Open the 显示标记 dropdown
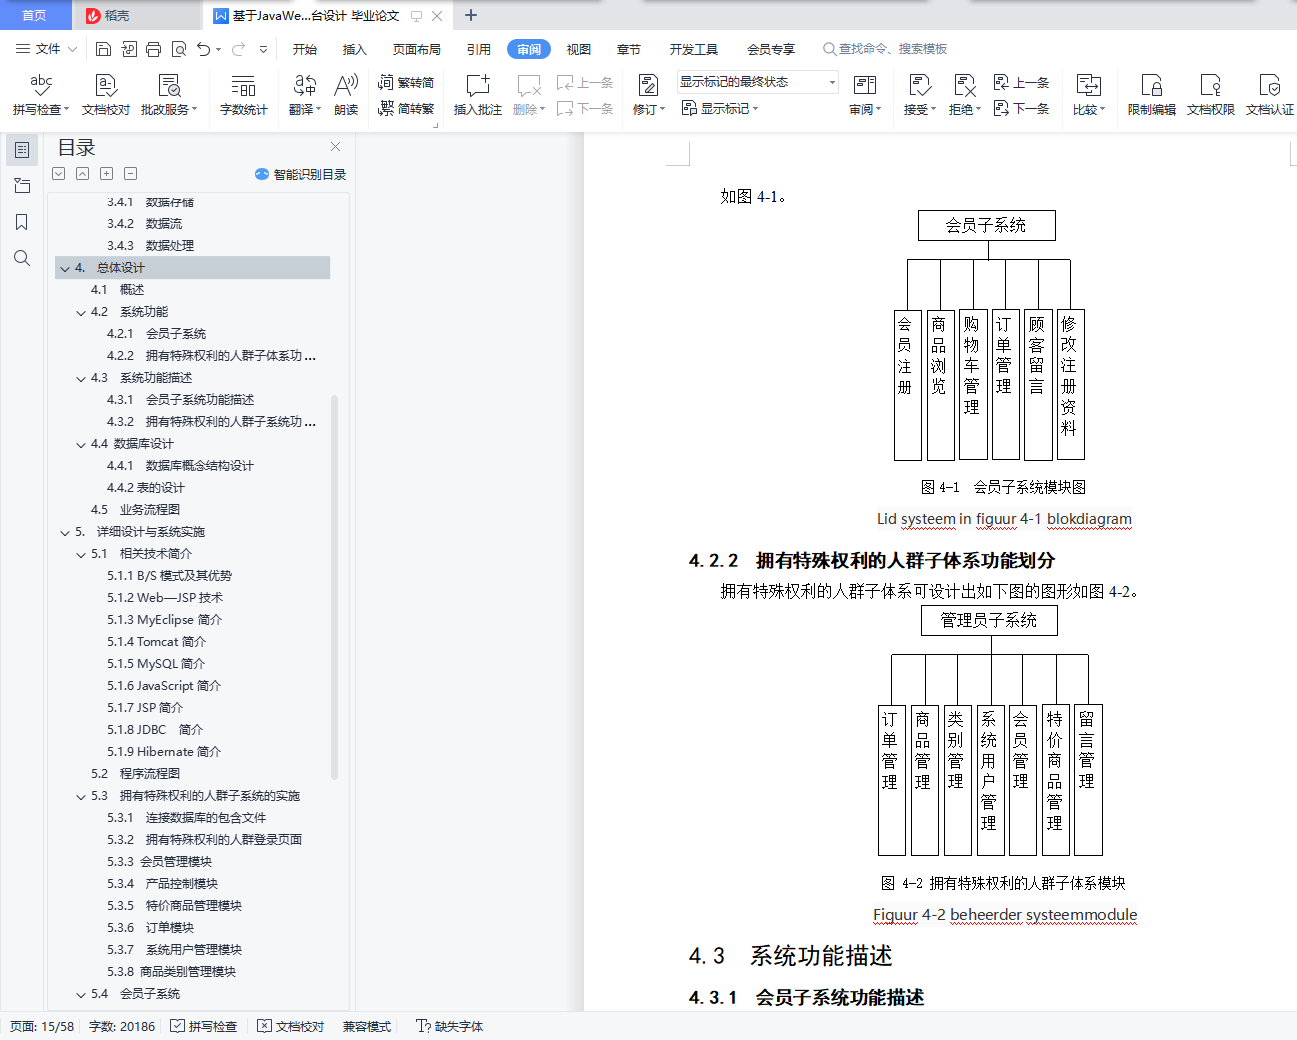This screenshot has width=1297, height=1040. coord(720,108)
